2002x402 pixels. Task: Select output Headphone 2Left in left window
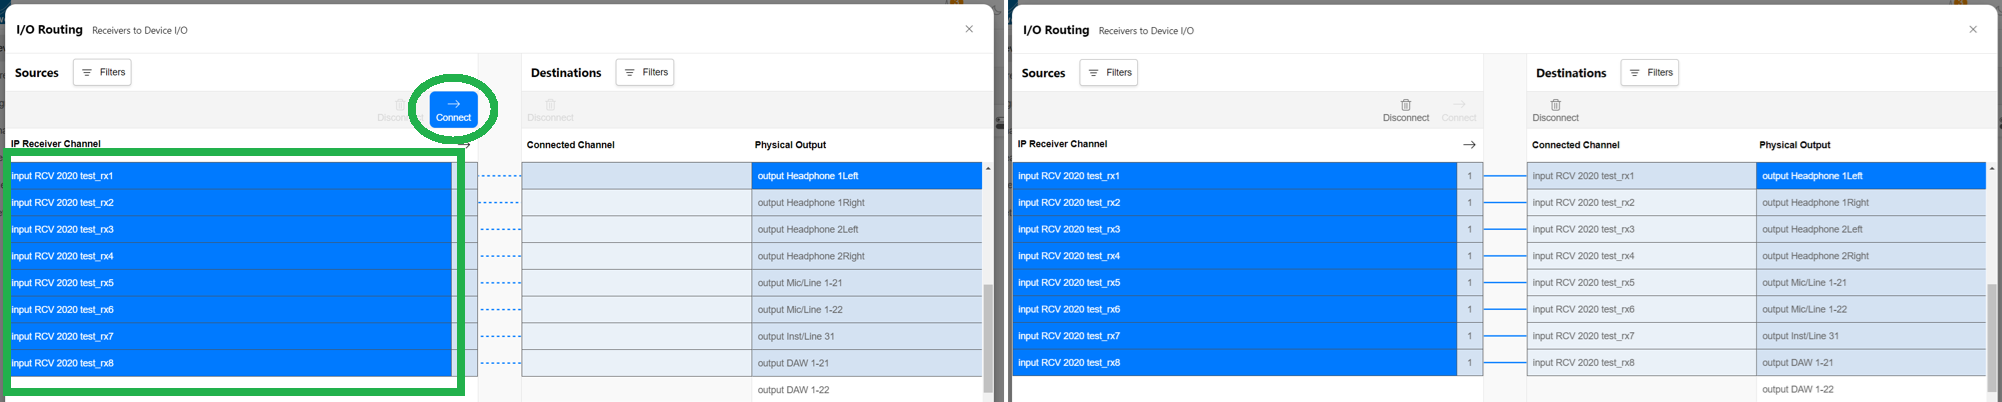866,230
